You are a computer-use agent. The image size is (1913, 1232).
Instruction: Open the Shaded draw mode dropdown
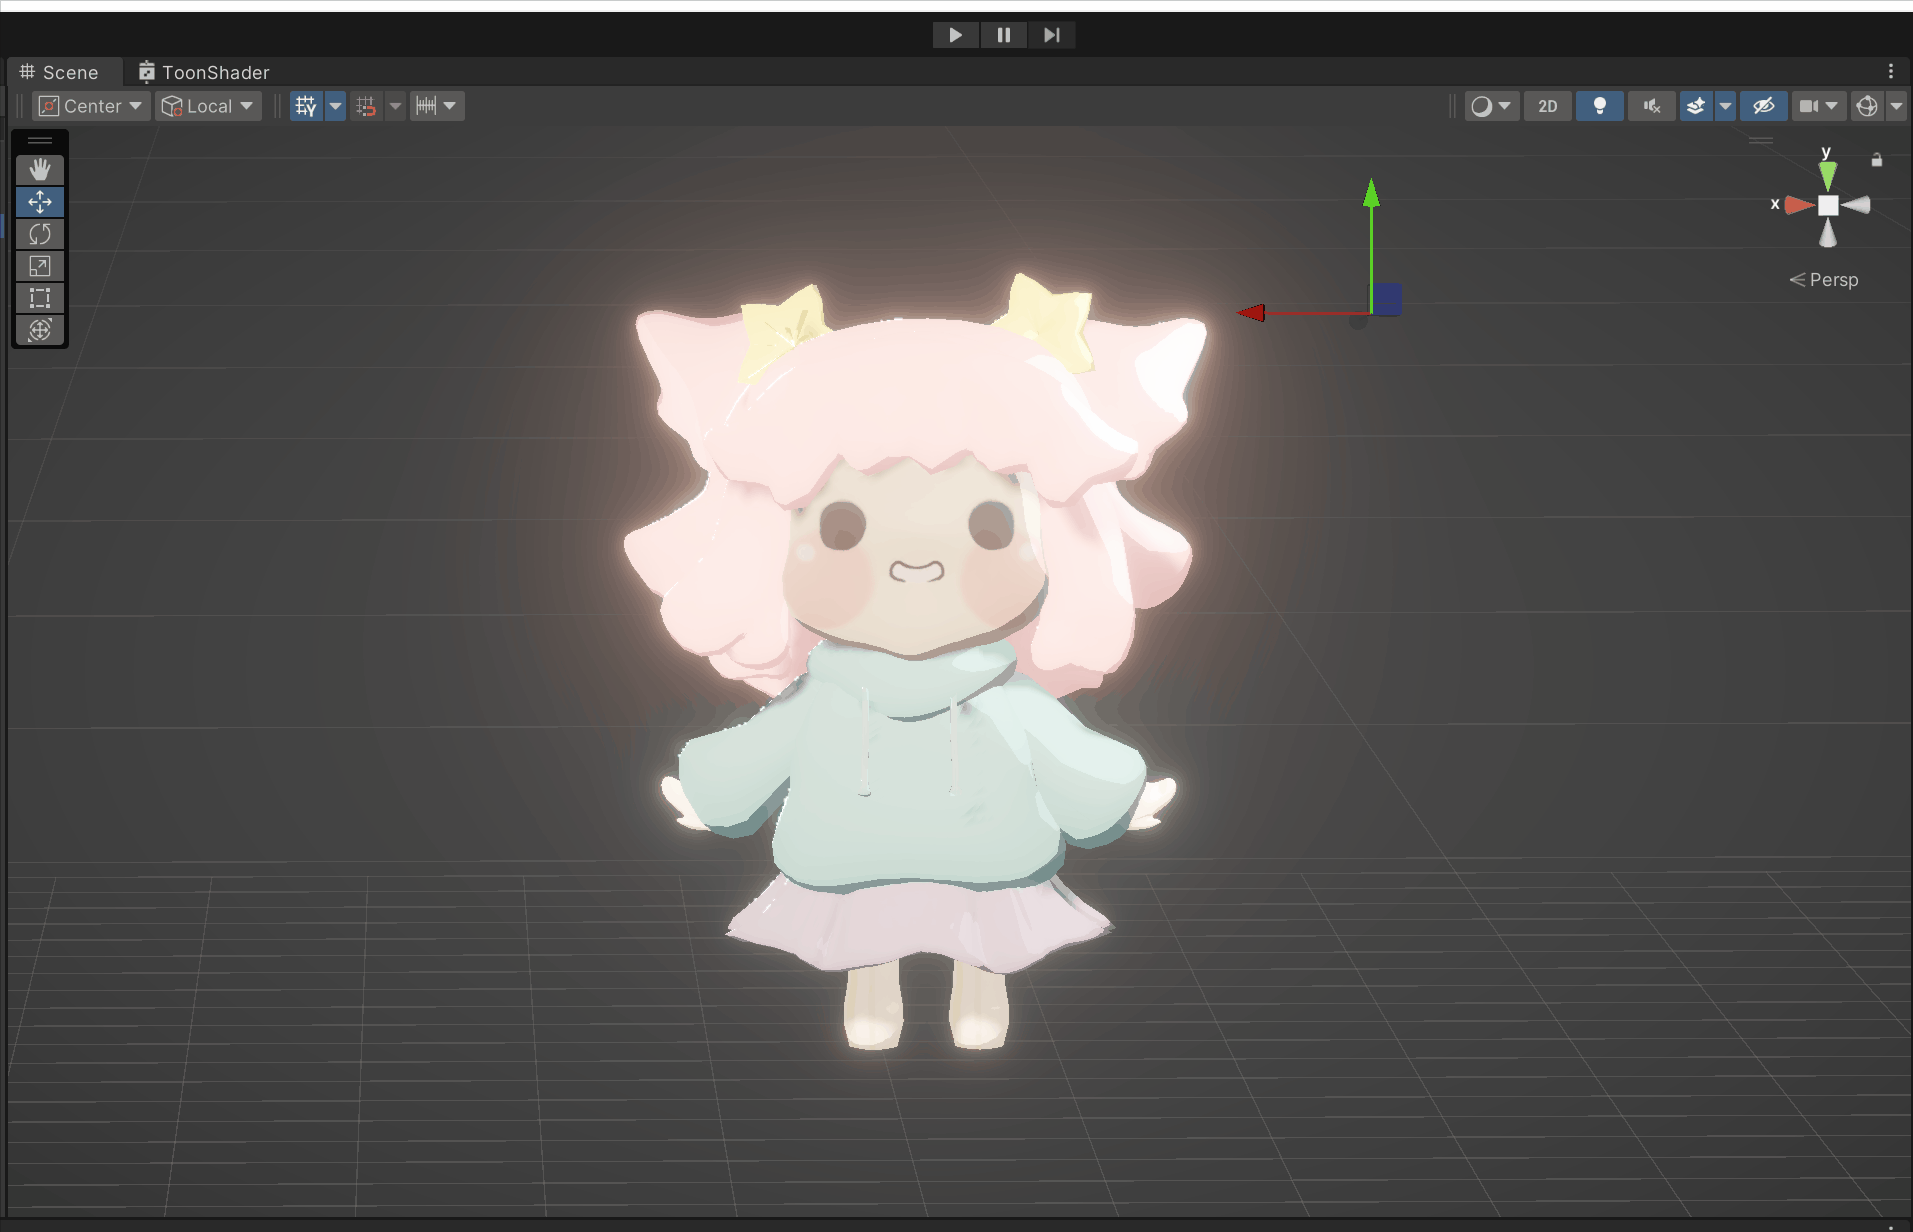[1491, 106]
